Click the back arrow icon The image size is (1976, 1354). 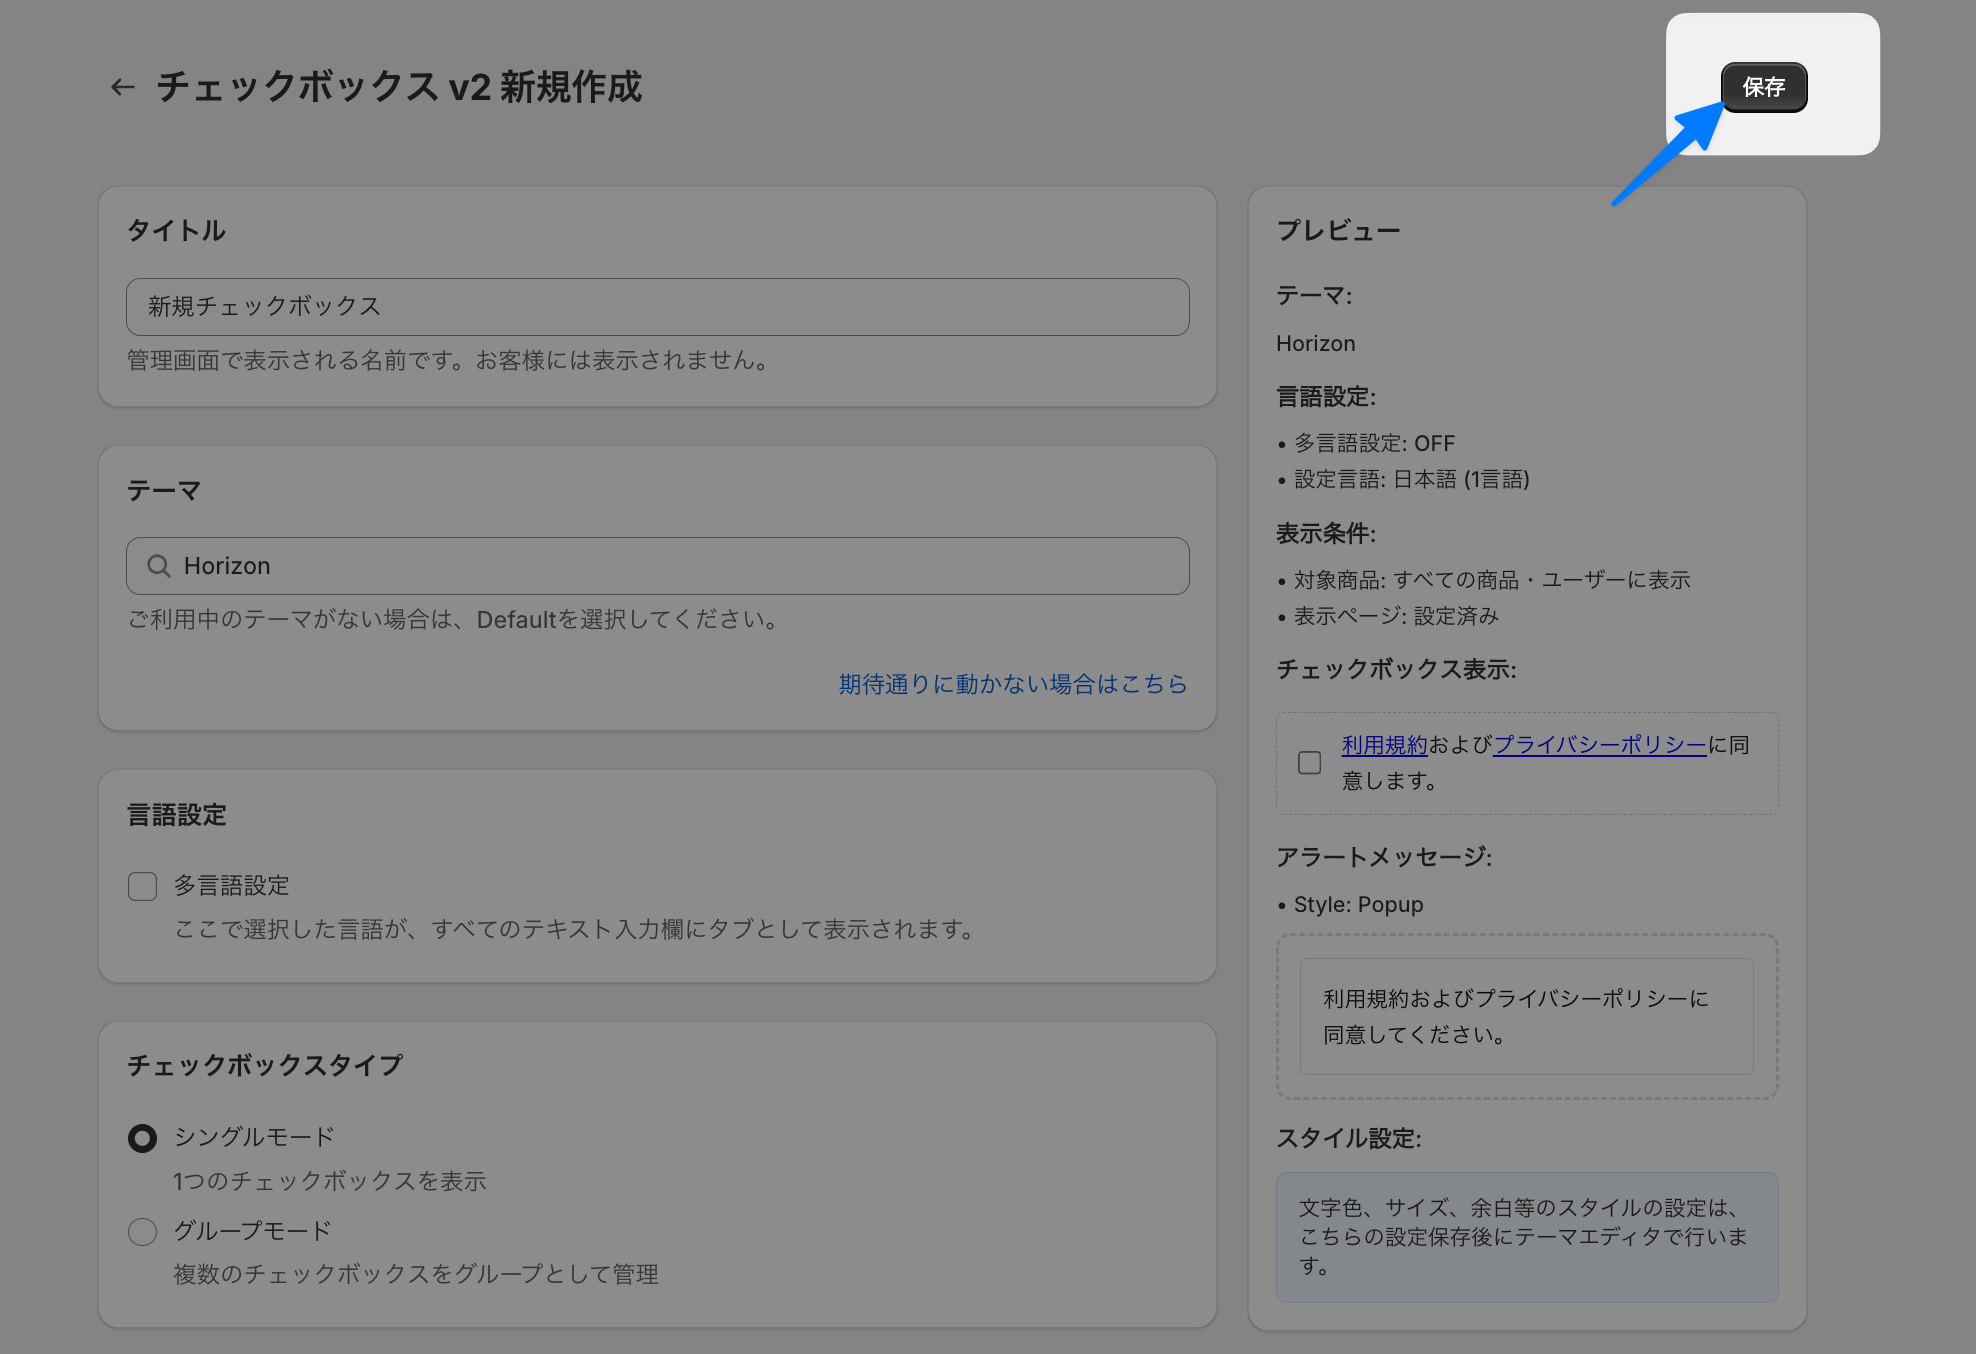122,87
